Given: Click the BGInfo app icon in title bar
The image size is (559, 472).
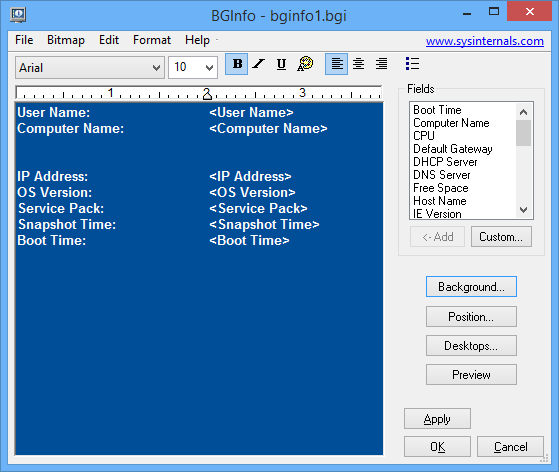Looking at the screenshot, I should [x=18, y=15].
